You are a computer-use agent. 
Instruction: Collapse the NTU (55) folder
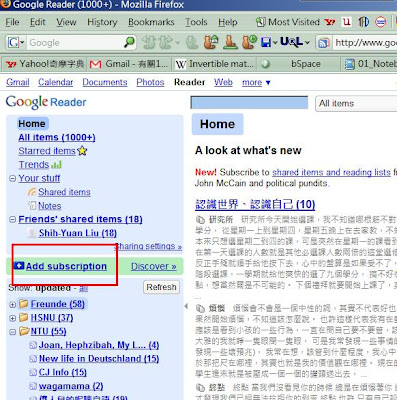(13, 332)
